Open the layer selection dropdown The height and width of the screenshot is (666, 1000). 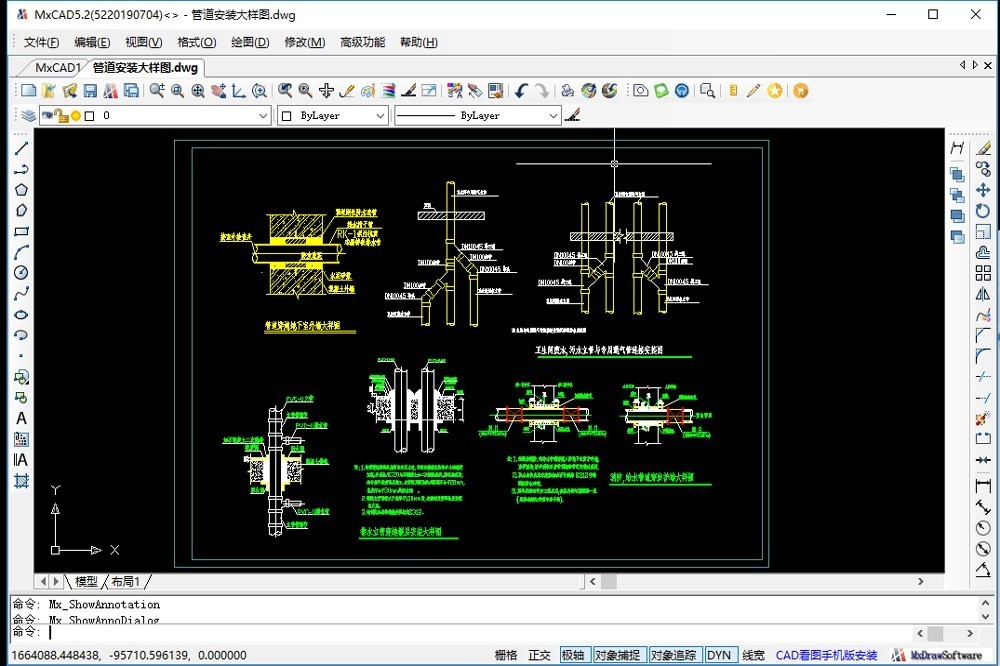[x=263, y=116]
